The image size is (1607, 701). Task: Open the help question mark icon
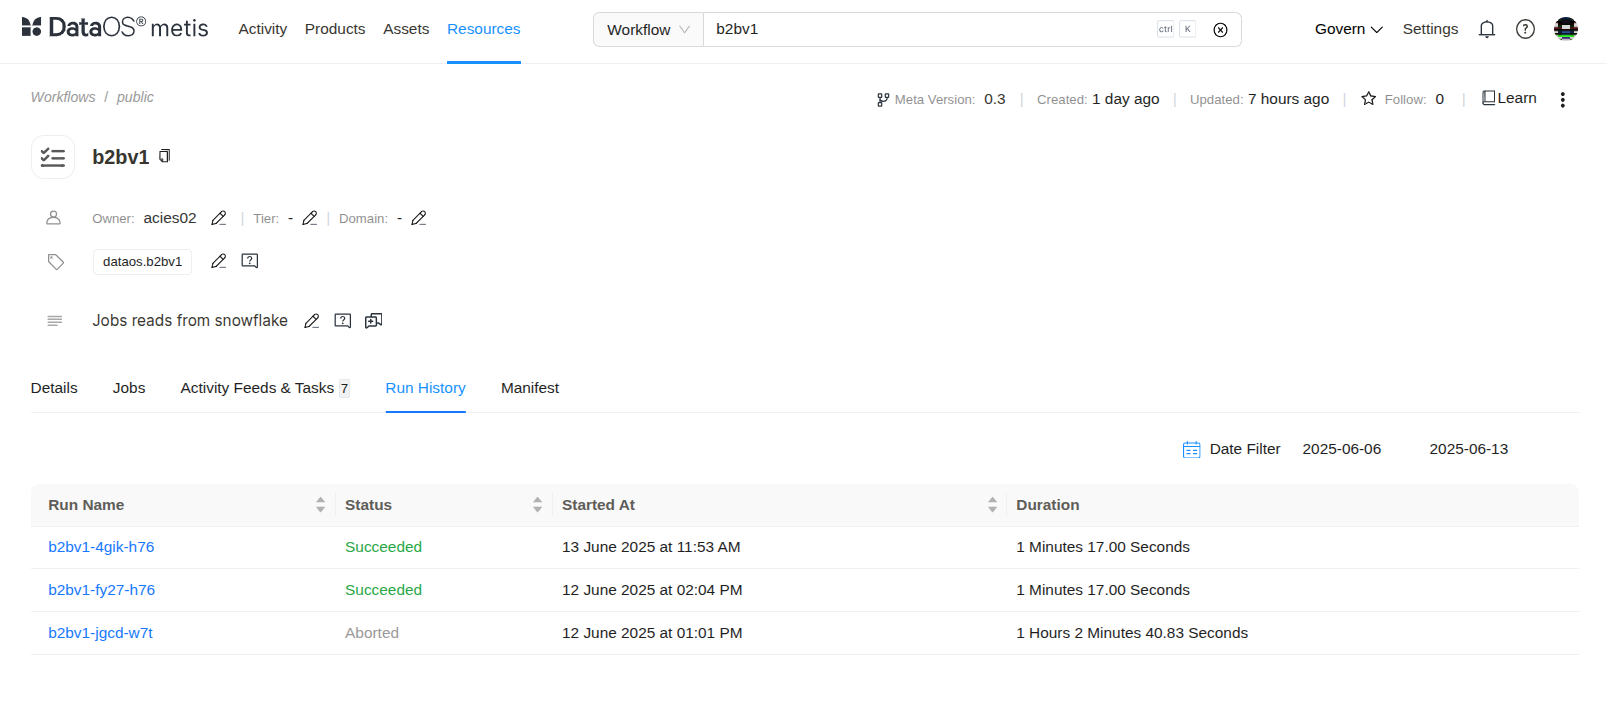[1525, 29]
